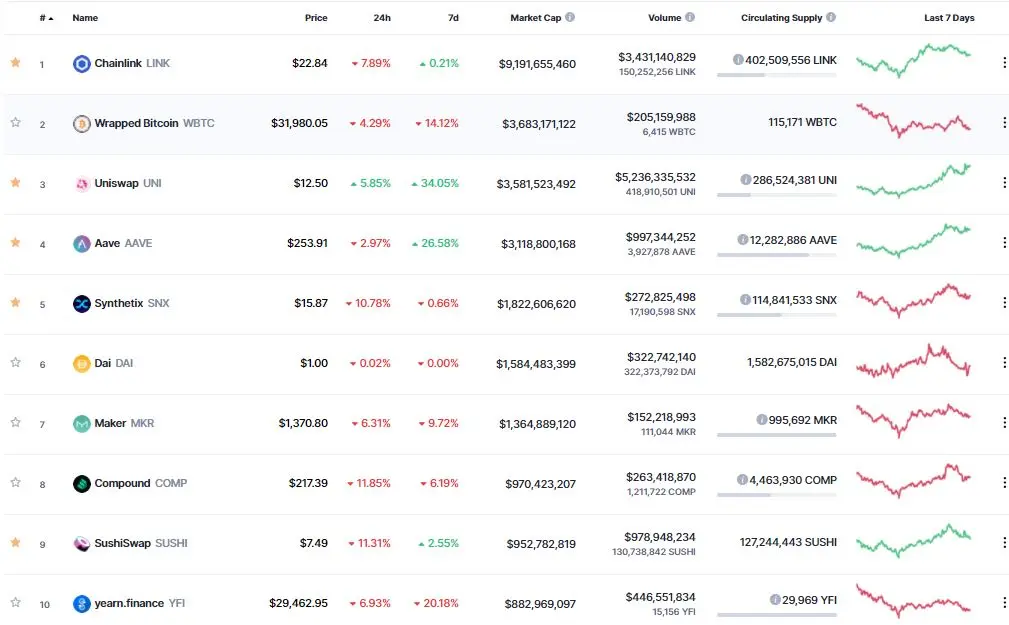
Task: Click the Synthetix coin logo
Action: tap(82, 303)
